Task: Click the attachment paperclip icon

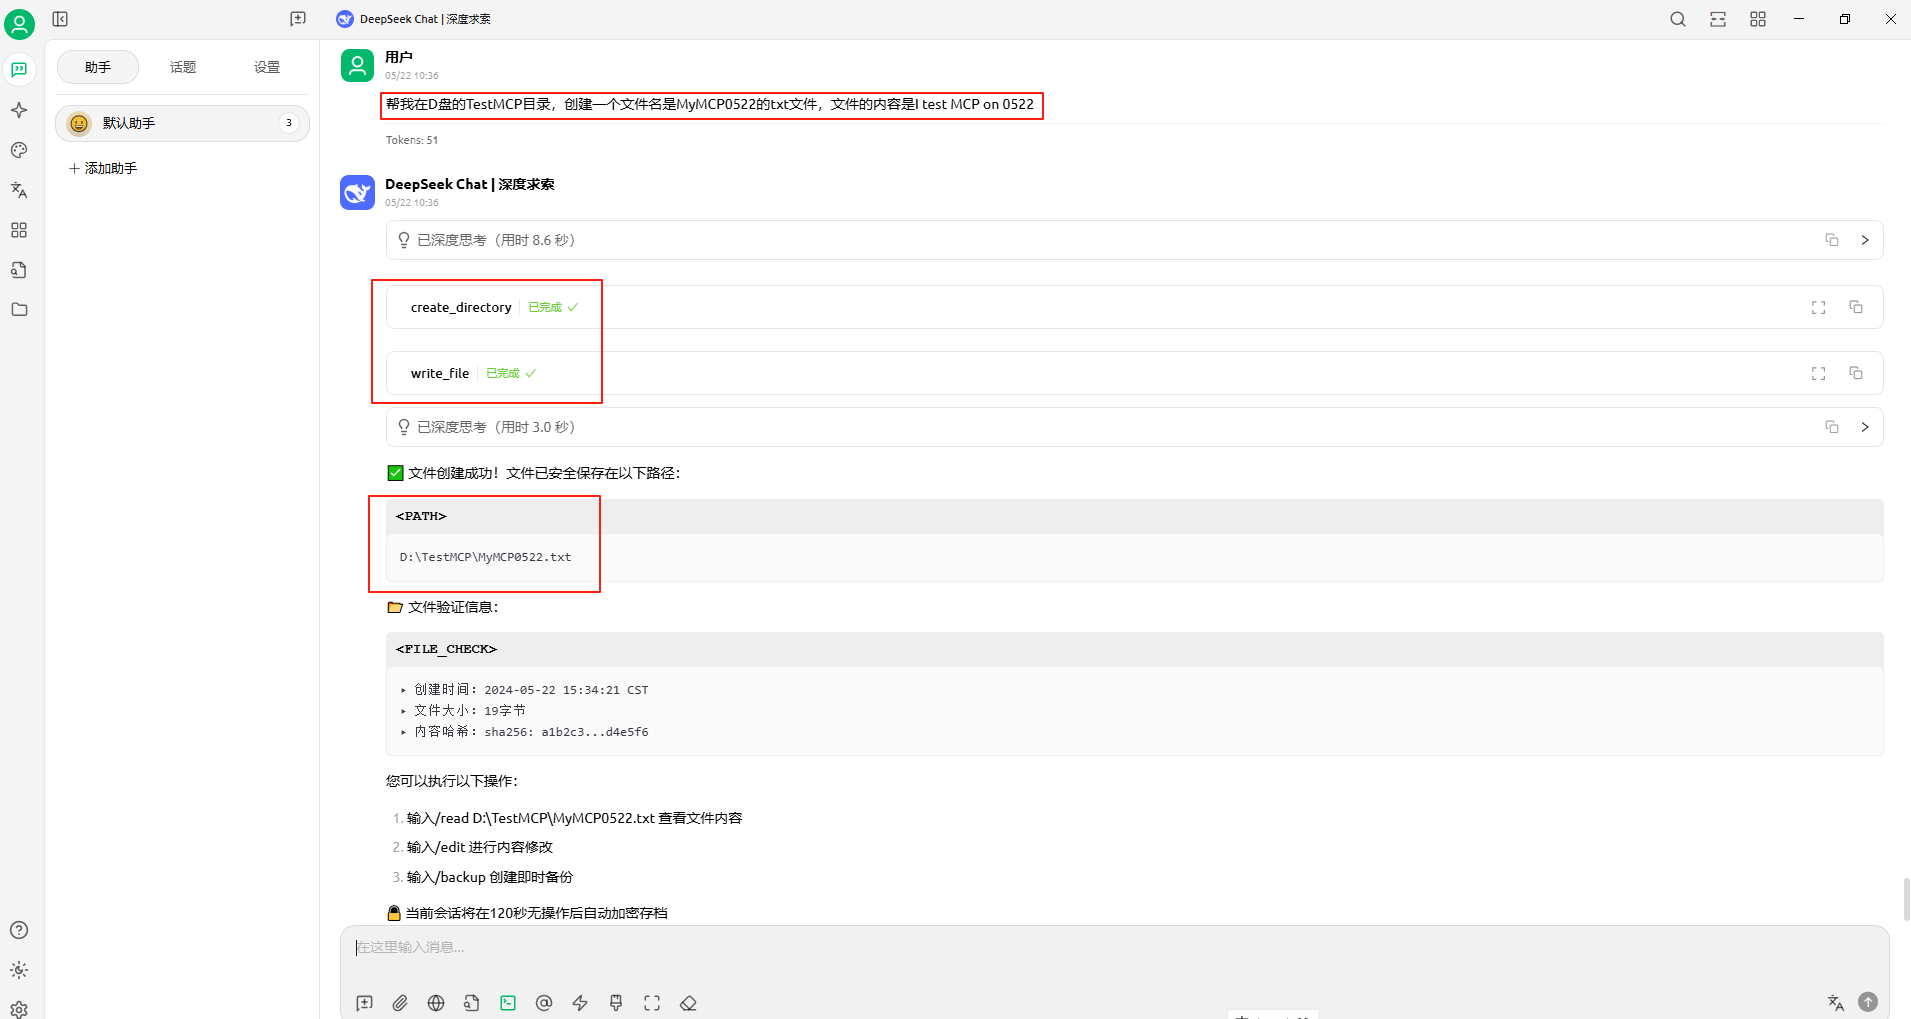Action: [400, 1003]
